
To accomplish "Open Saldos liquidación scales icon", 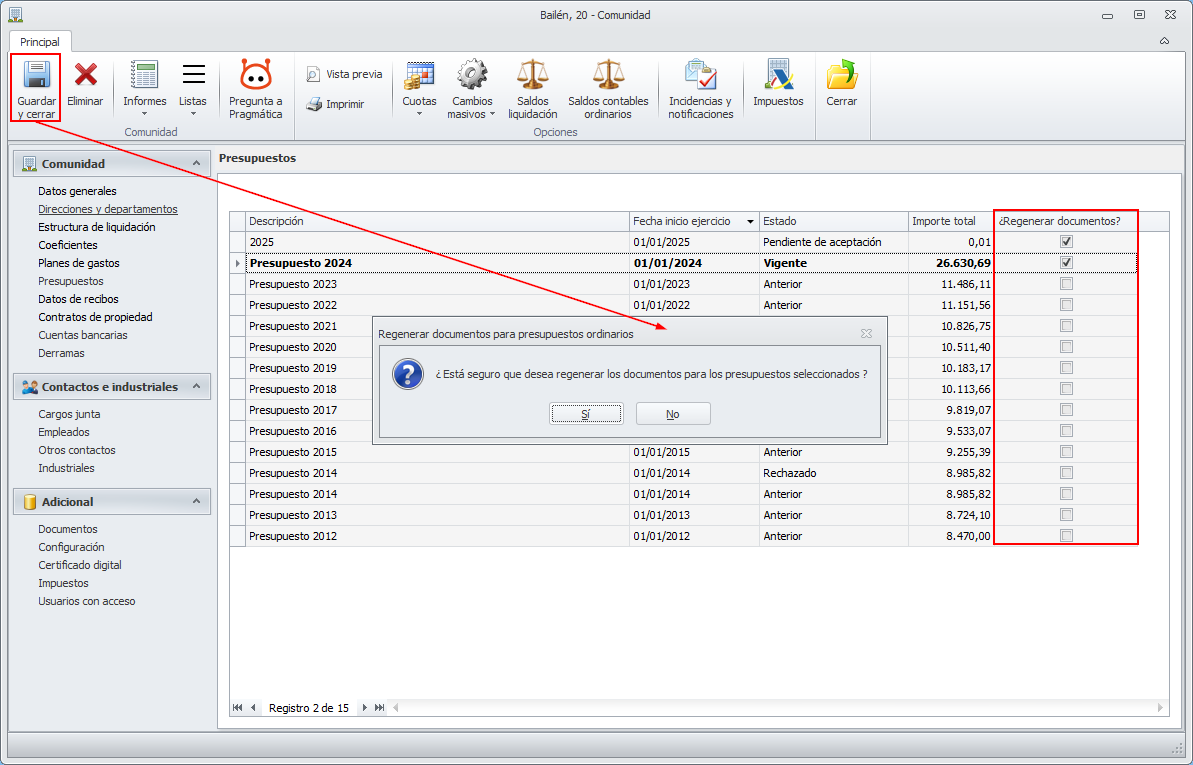I will 533,75.
